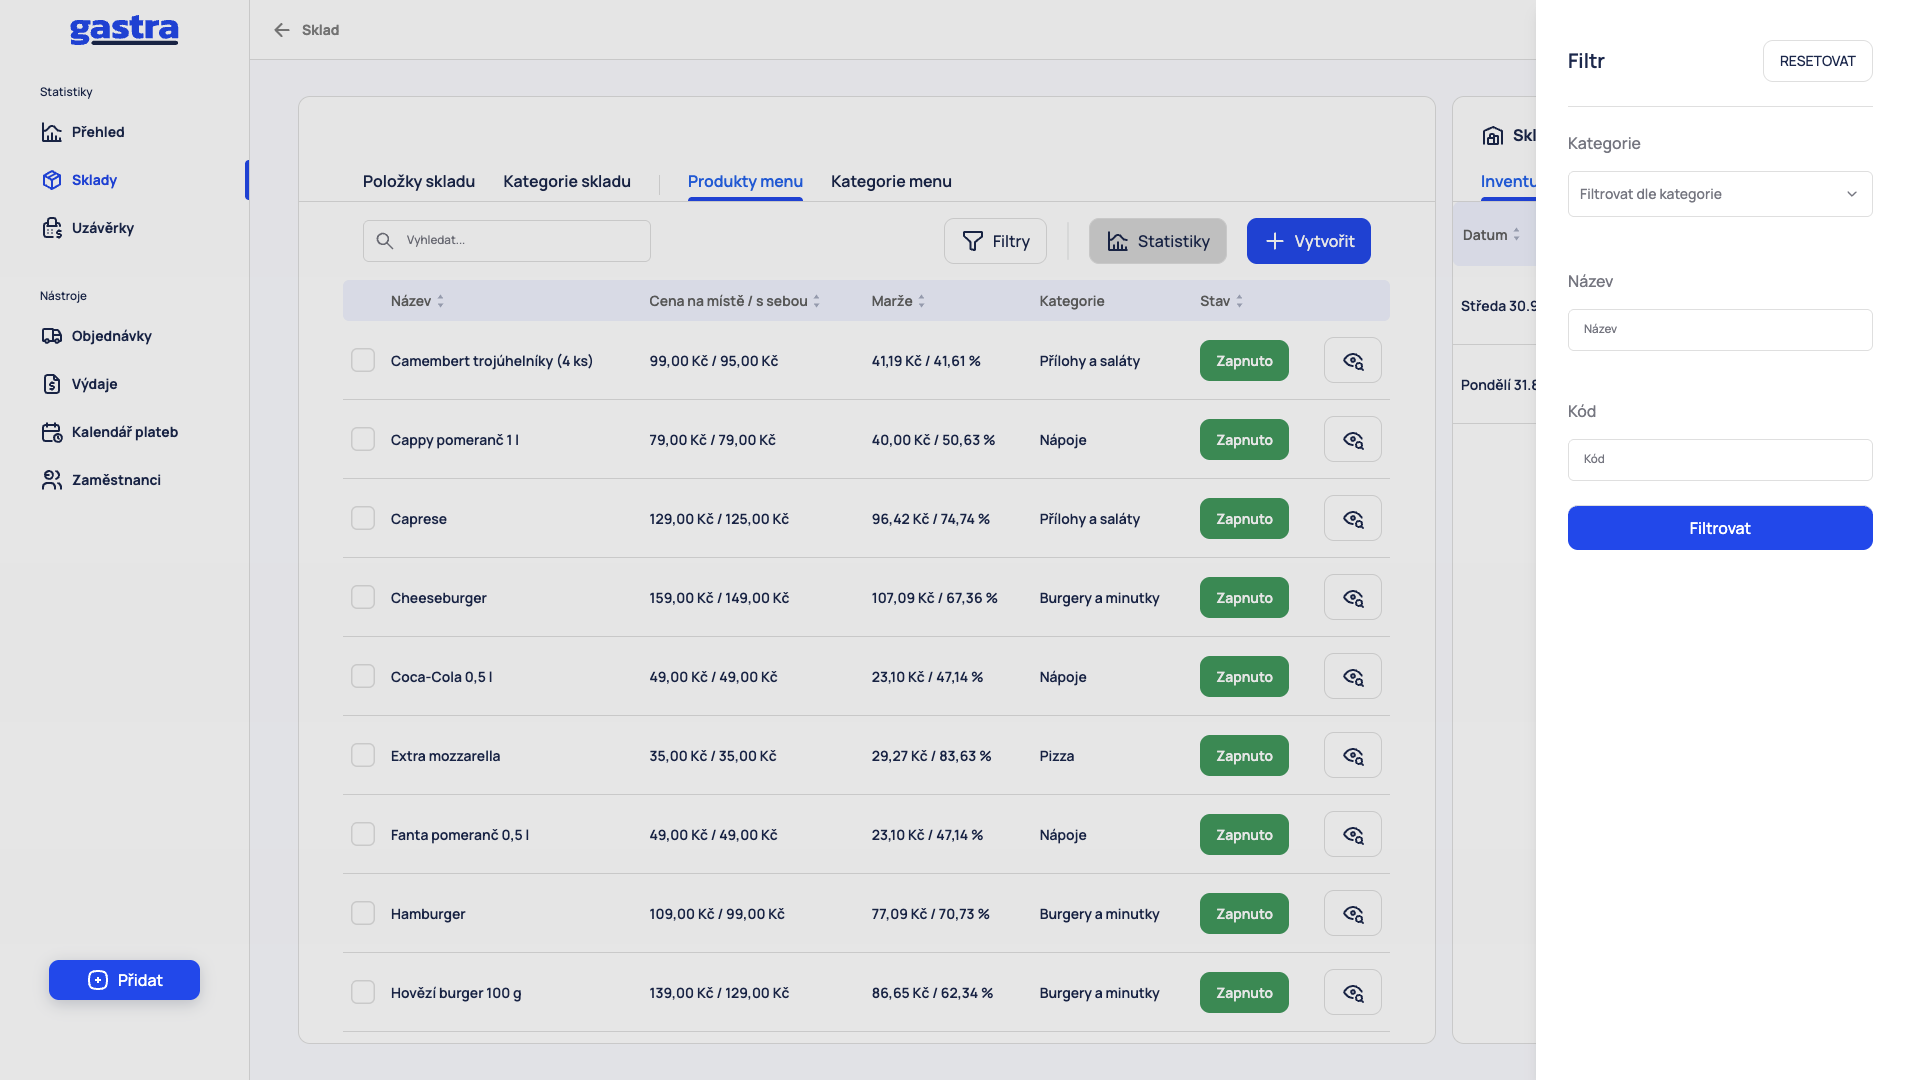The height and width of the screenshot is (1080, 1920).
Task: Sort table by Název column
Action: pyautogui.click(x=417, y=301)
